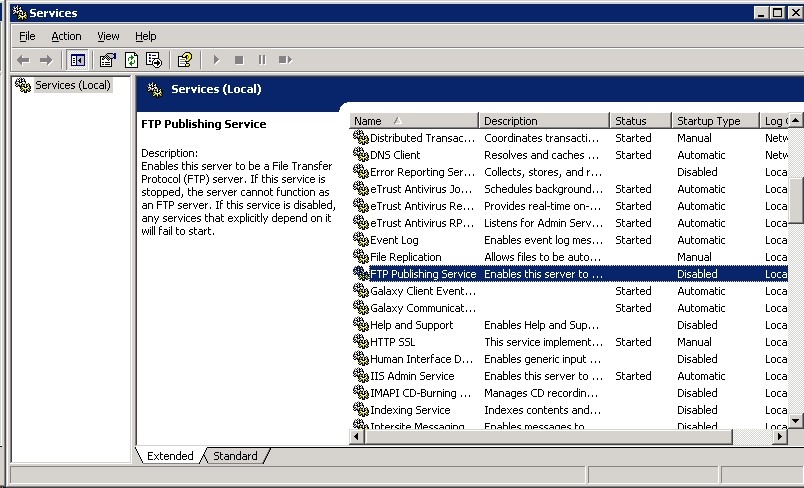Switch to the Standard tab
Viewport: 804px width, 488px height.
[x=235, y=456]
